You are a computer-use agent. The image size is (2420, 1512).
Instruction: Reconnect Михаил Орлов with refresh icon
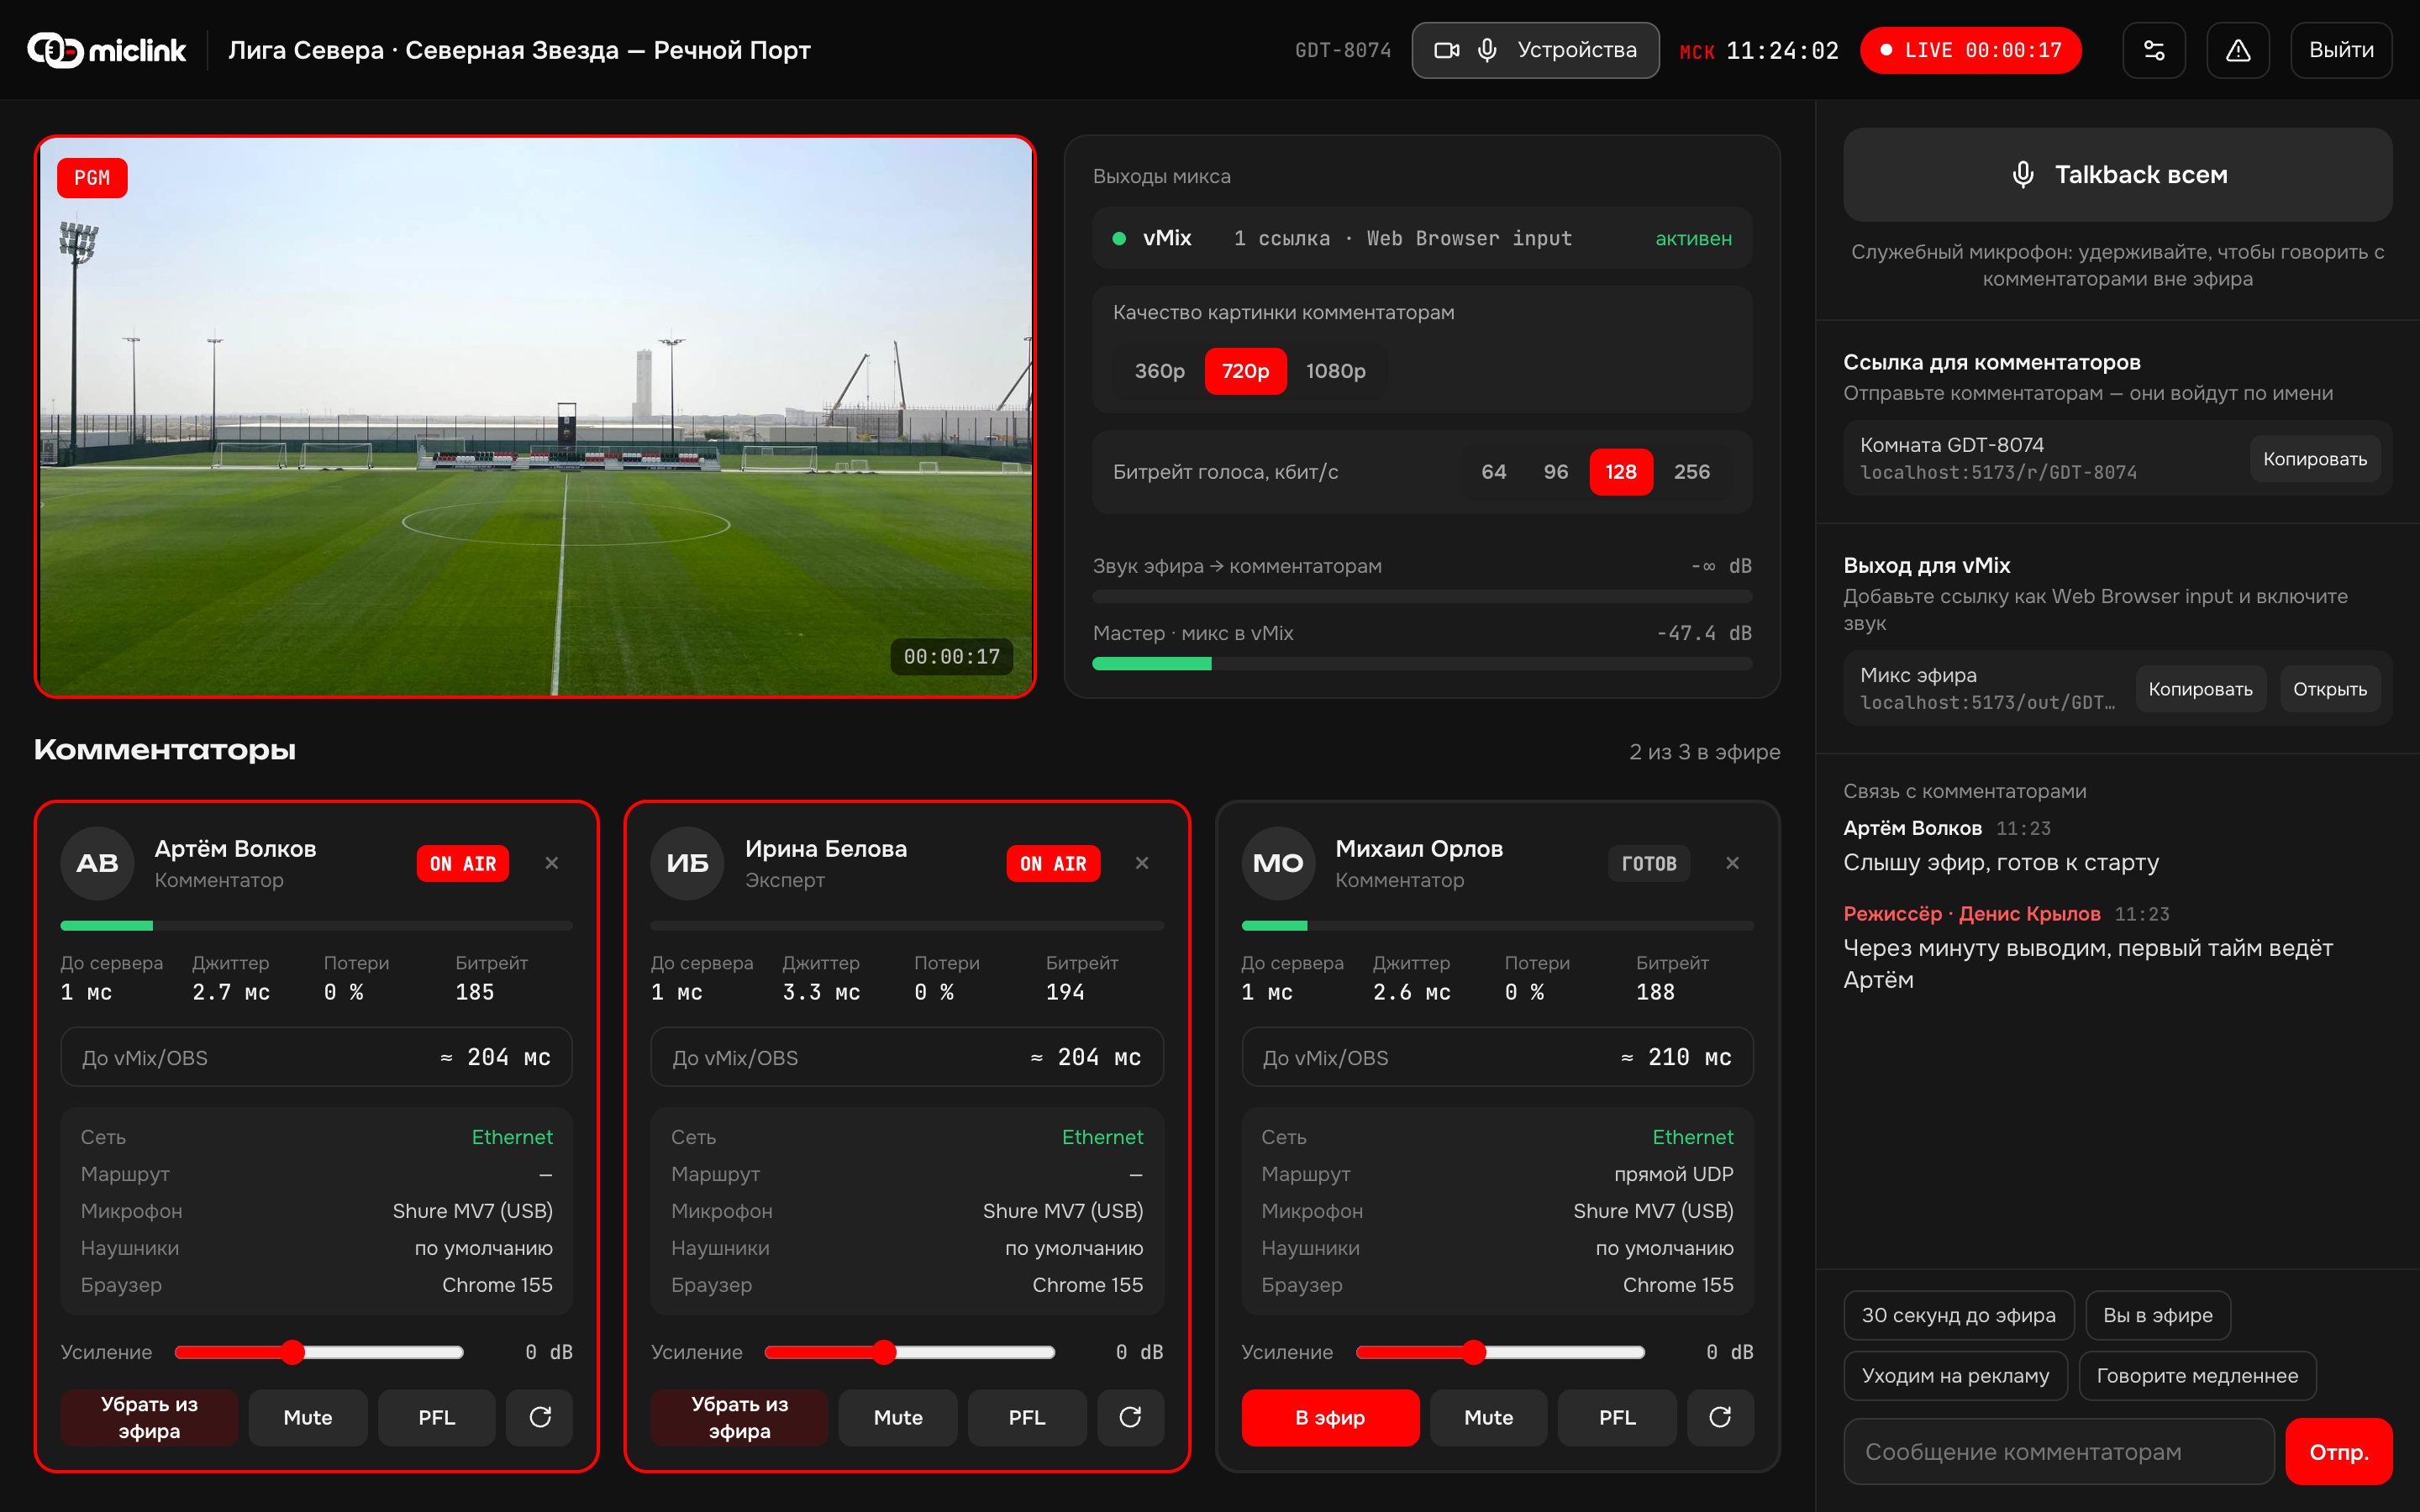[1720, 1417]
